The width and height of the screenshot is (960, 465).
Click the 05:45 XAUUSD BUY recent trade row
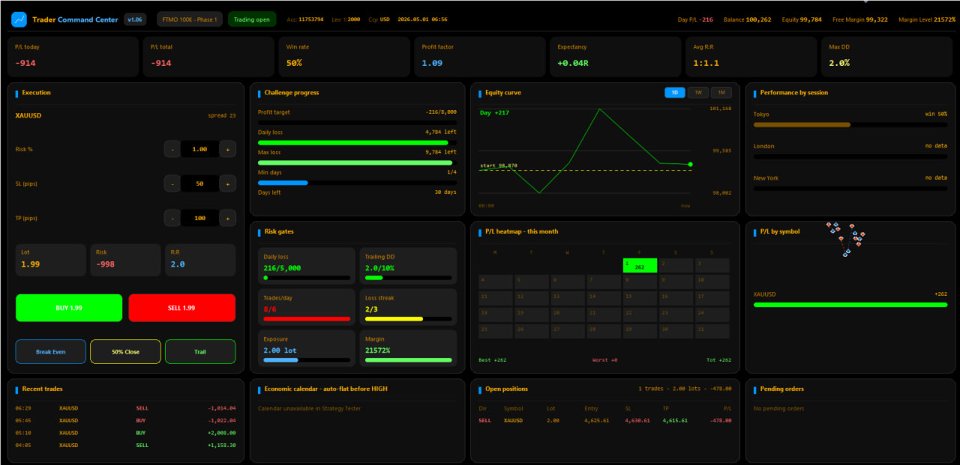coord(126,420)
